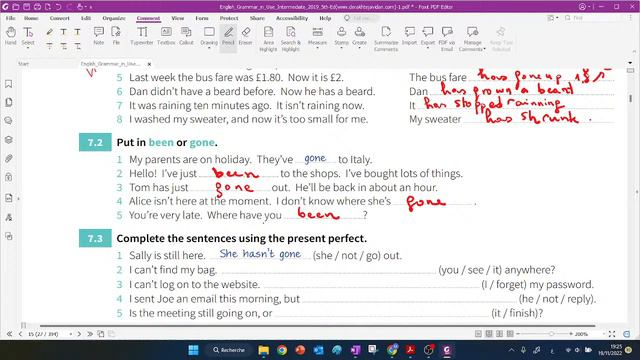The height and width of the screenshot is (360, 640).
Task: Open the Stamp tool
Action: 341,36
